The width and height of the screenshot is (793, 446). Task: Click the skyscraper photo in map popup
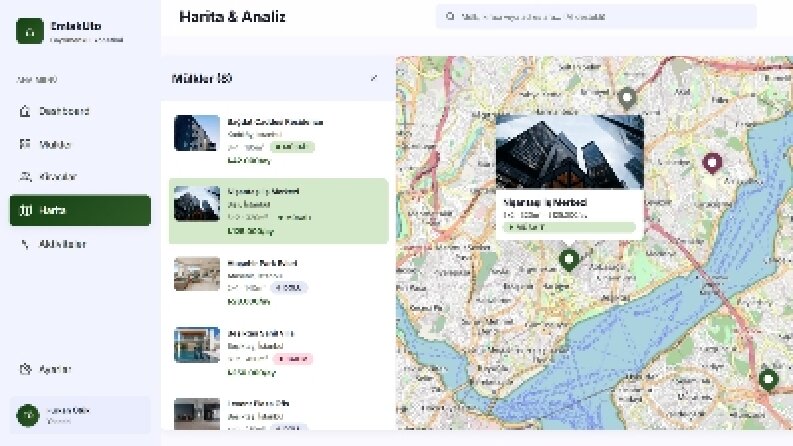point(569,152)
